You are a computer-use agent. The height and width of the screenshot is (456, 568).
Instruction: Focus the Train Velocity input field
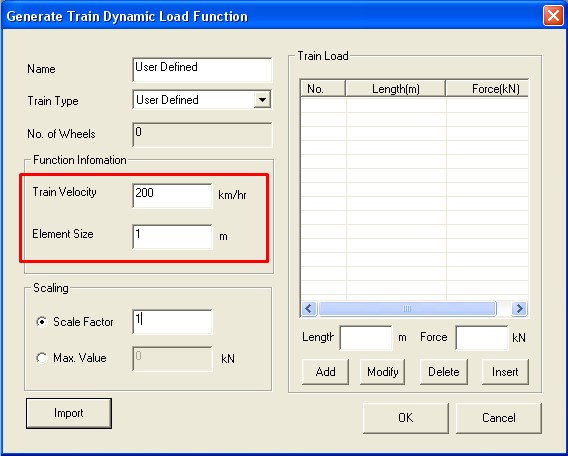pos(172,196)
